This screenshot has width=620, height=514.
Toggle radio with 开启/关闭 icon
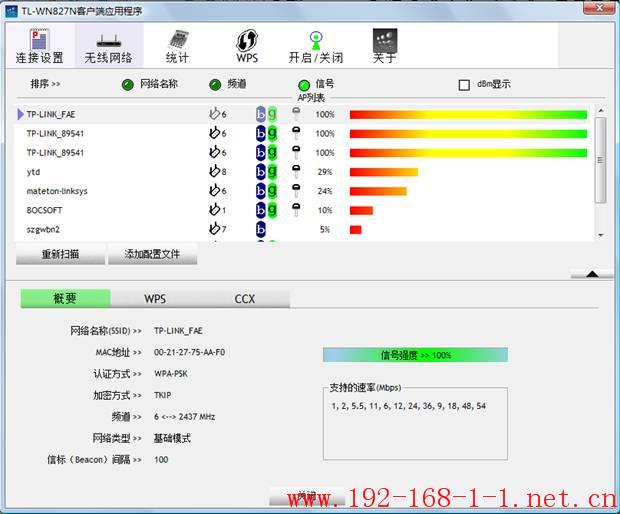click(x=316, y=46)
